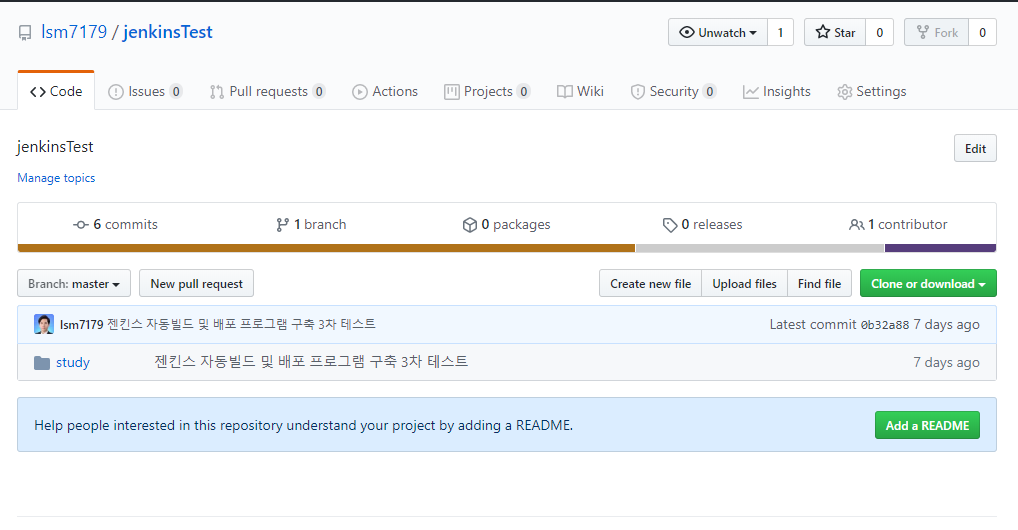Click the Actions play icon

click(360, 92)
